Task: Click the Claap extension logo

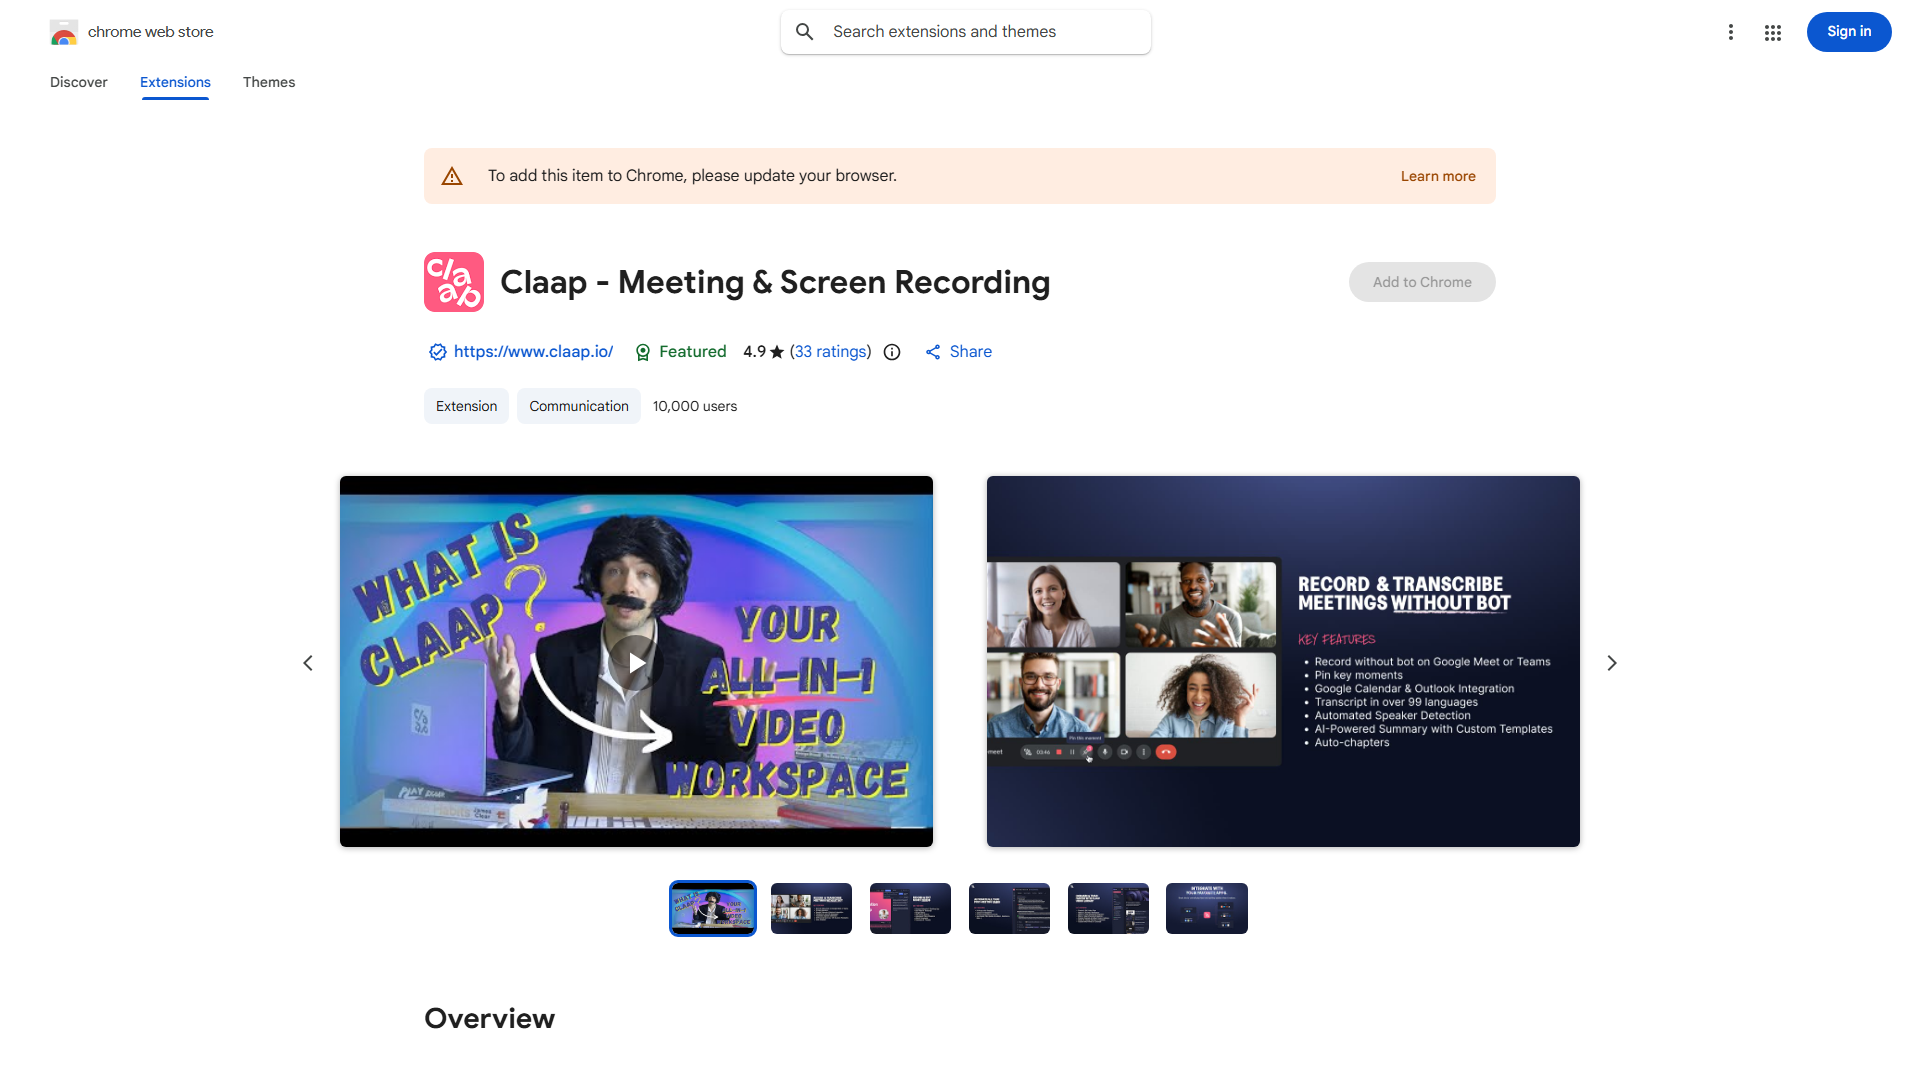Action: [x=454, y=282]
